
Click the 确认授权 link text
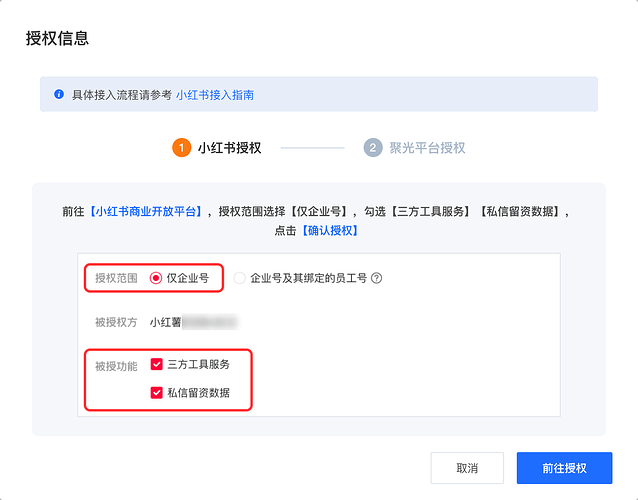[330, 231]
